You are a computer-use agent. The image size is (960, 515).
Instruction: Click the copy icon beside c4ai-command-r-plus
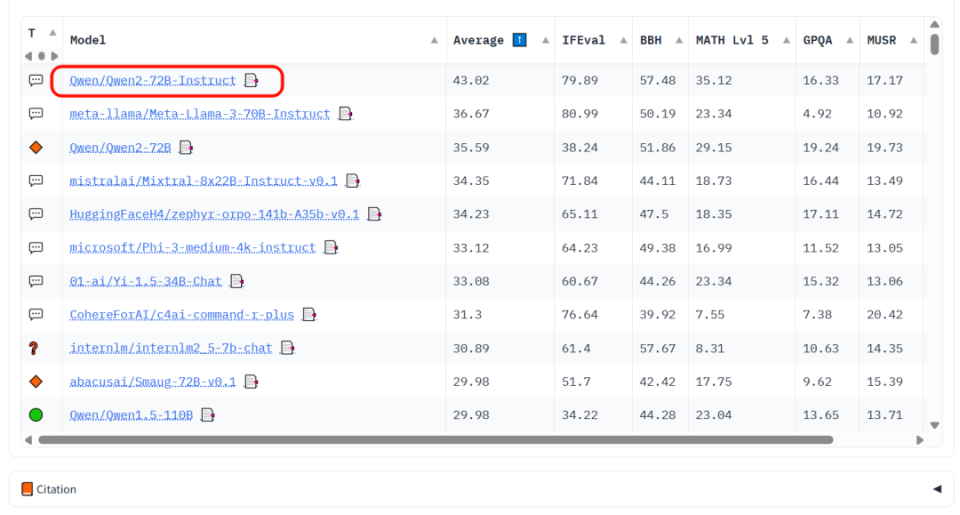309,315
